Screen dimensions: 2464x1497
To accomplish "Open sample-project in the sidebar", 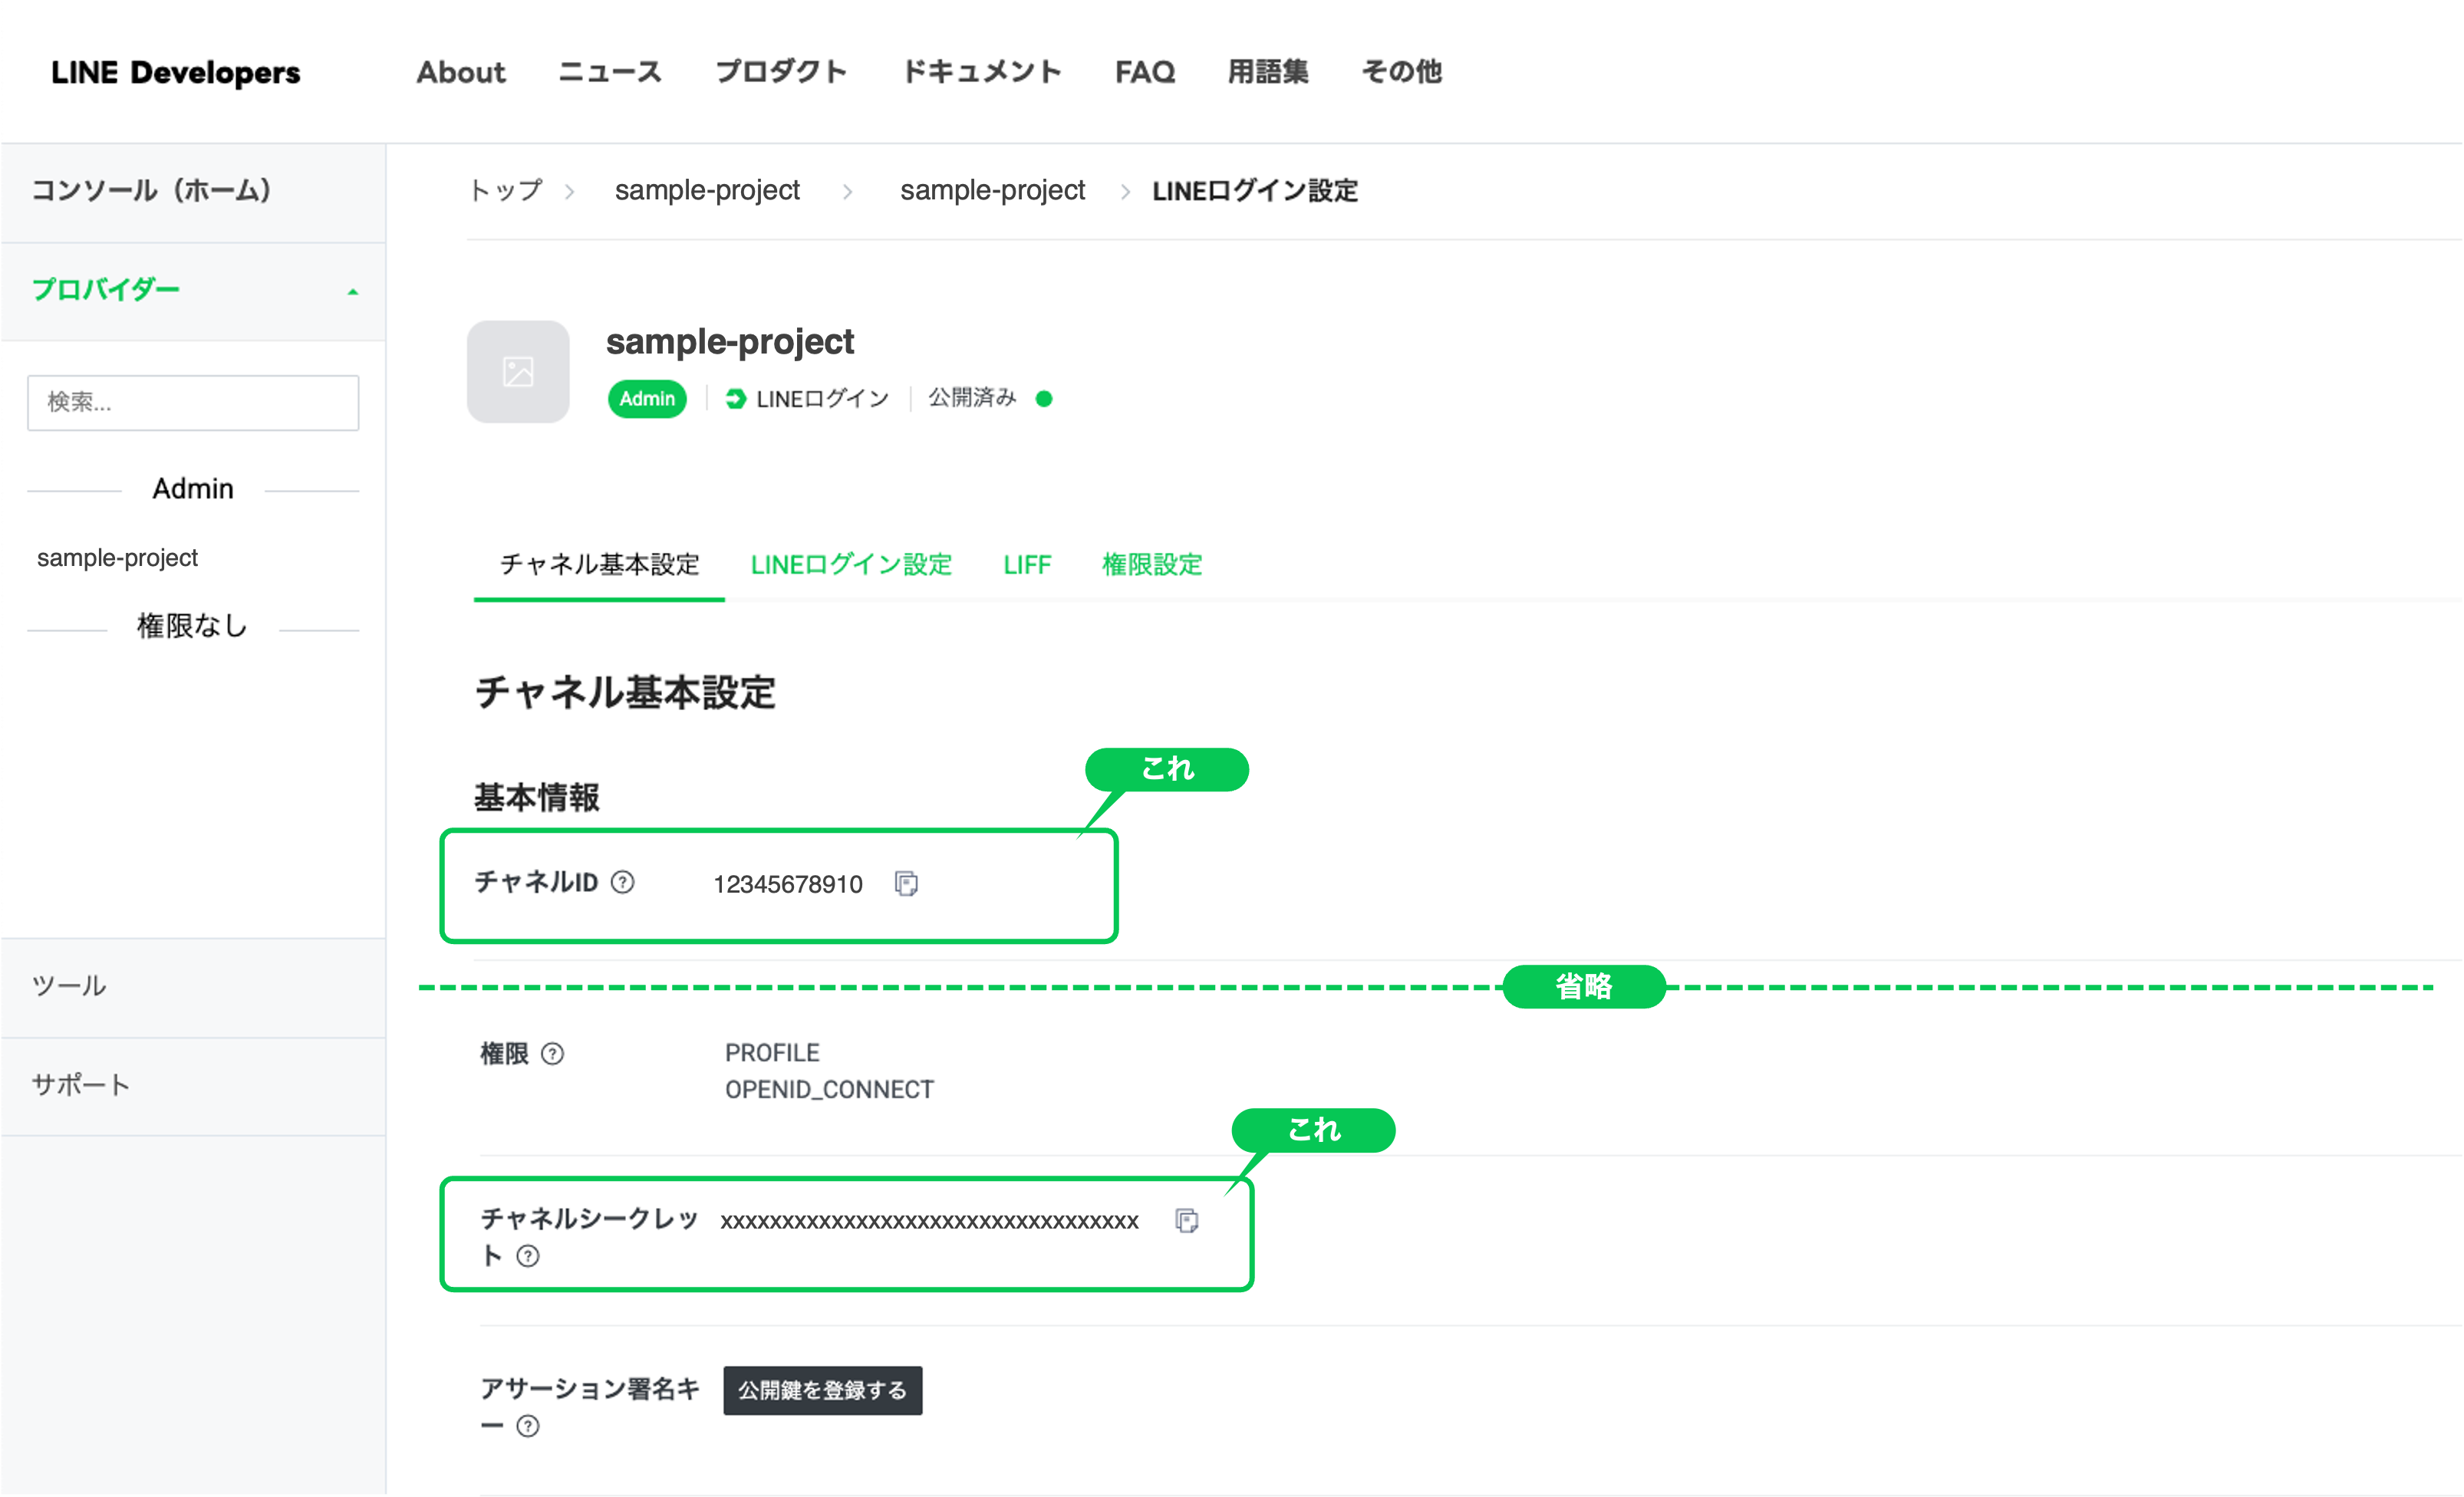I will point(118,558).
